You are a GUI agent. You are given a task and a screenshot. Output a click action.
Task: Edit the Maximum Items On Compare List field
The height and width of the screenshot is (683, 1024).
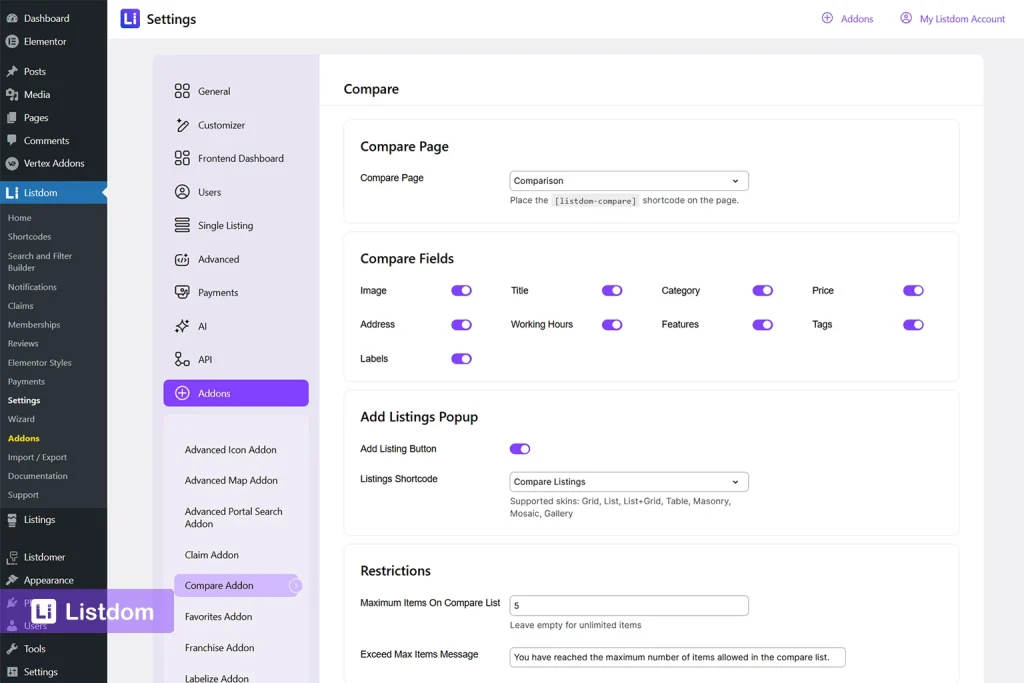pos(628,605)
